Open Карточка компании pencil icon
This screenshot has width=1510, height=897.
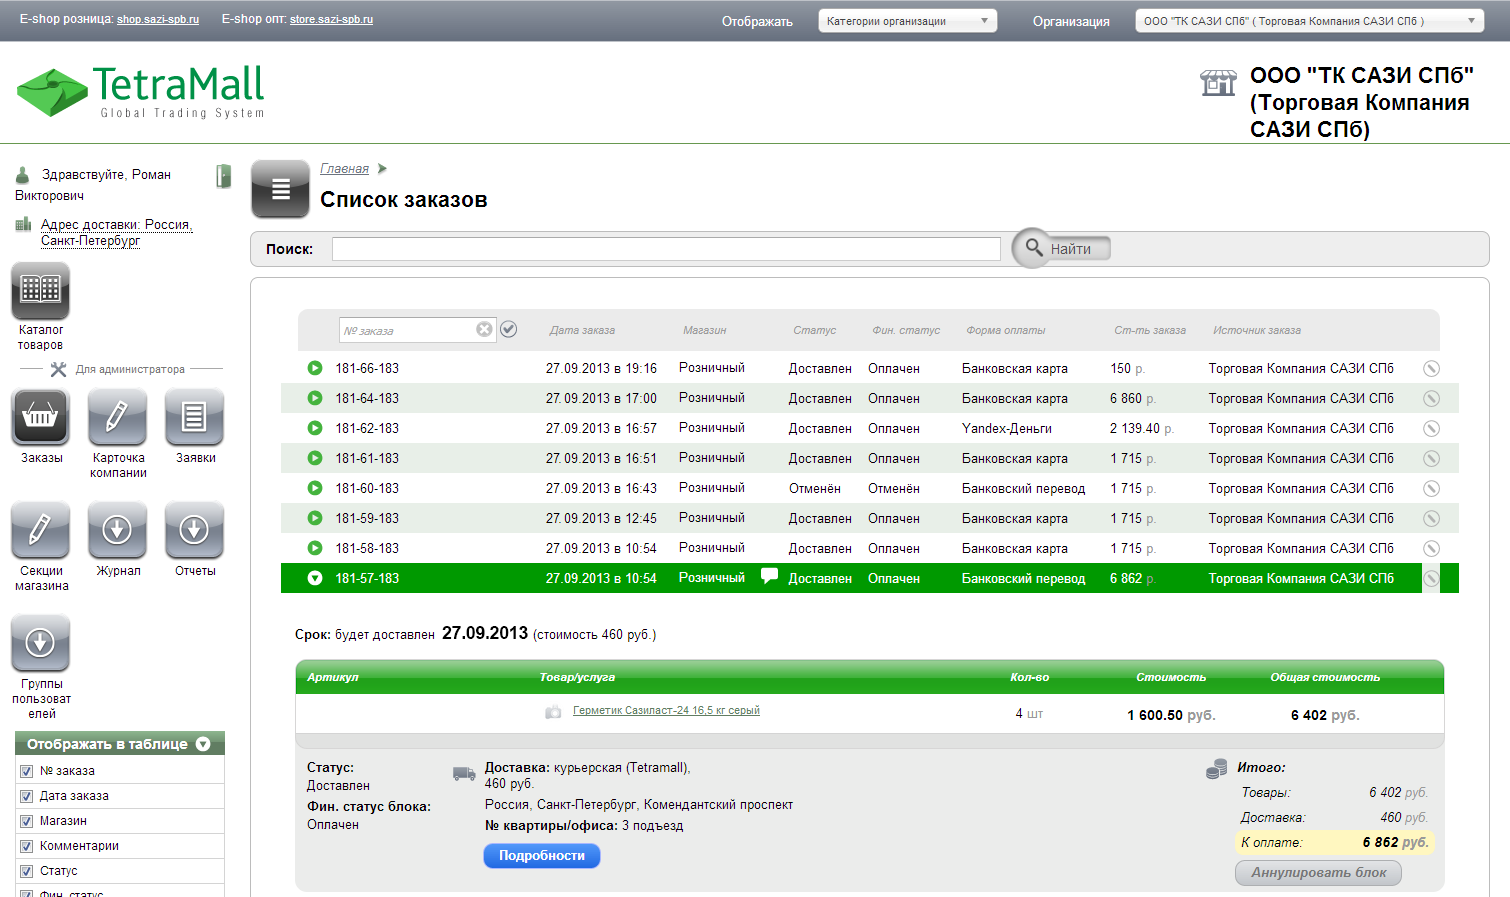pyautogui.click(x=117, y=417)
